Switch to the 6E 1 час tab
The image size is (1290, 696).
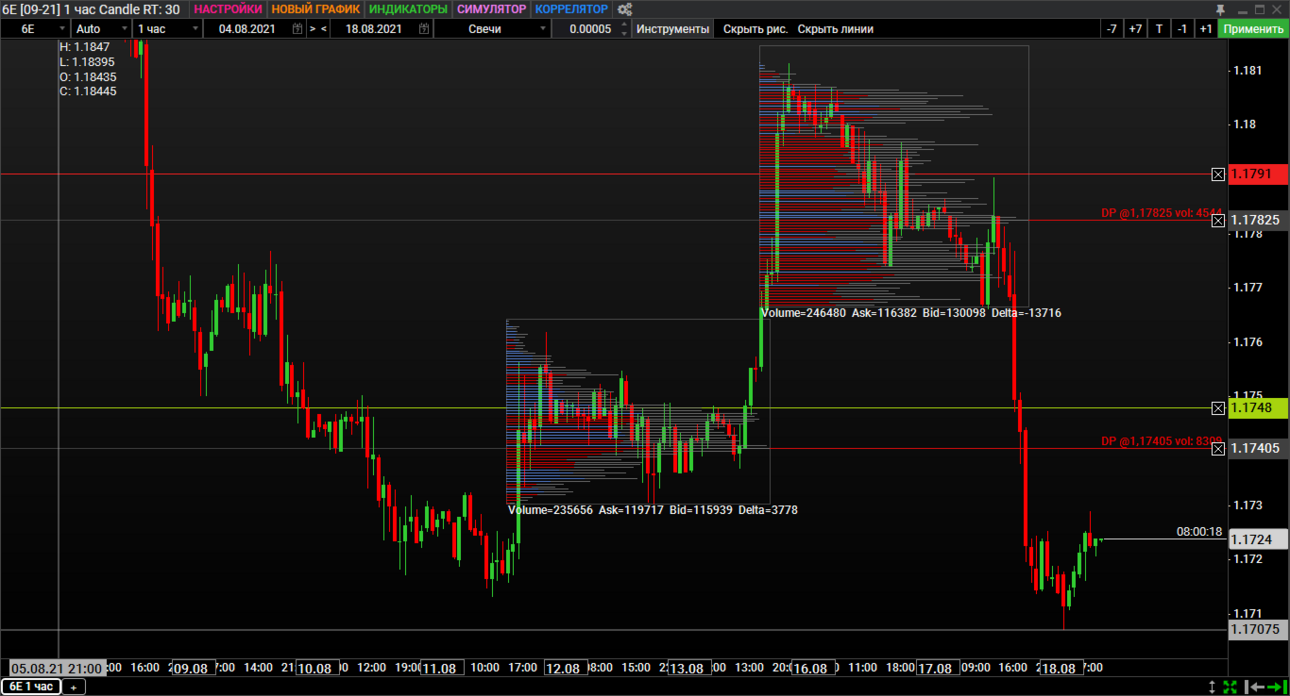[x=31, y=687]
